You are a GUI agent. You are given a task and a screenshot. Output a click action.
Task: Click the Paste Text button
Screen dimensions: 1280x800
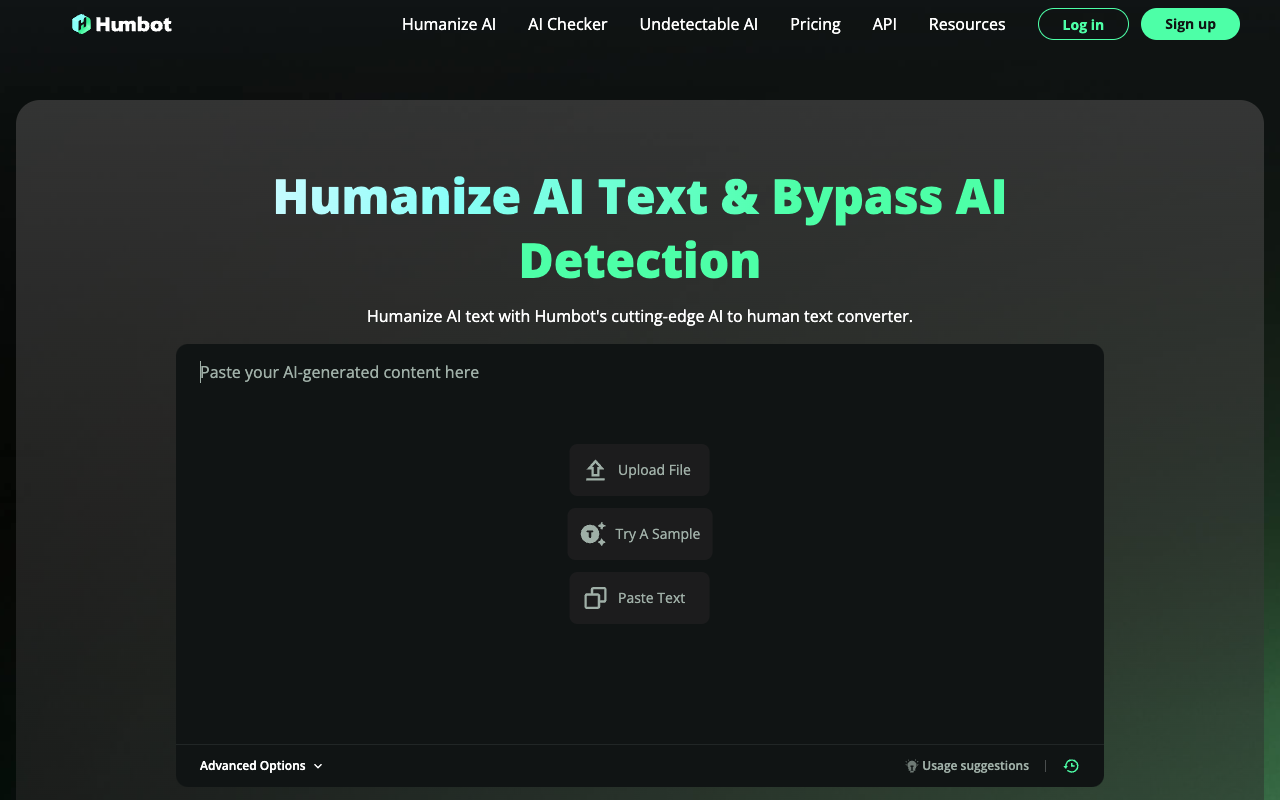coord(640,598)
